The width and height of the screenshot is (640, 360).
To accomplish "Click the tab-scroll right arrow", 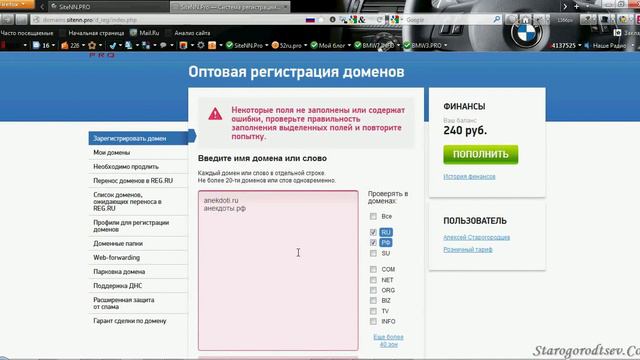I will coord(565,6).
